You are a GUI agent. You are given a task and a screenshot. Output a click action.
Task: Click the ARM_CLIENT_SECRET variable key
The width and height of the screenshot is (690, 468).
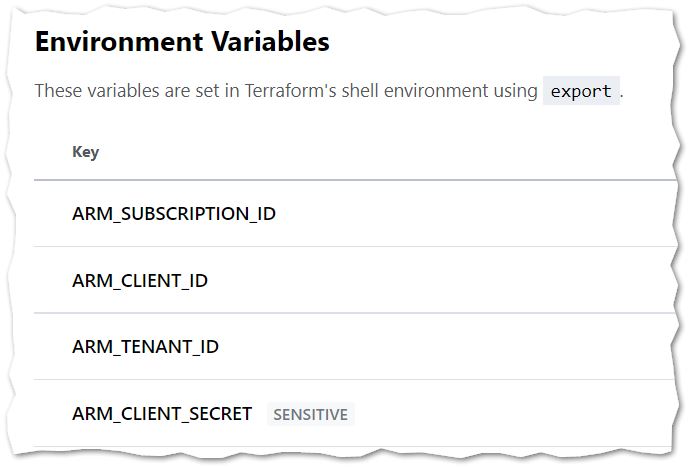point(162,413)
